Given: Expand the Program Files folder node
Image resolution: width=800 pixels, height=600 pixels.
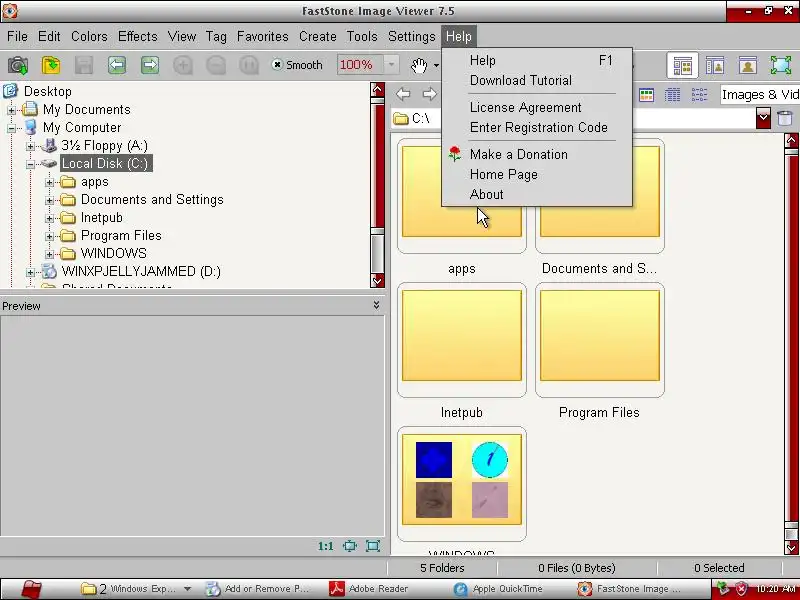Looking at the screenshot, I should 49,236.
